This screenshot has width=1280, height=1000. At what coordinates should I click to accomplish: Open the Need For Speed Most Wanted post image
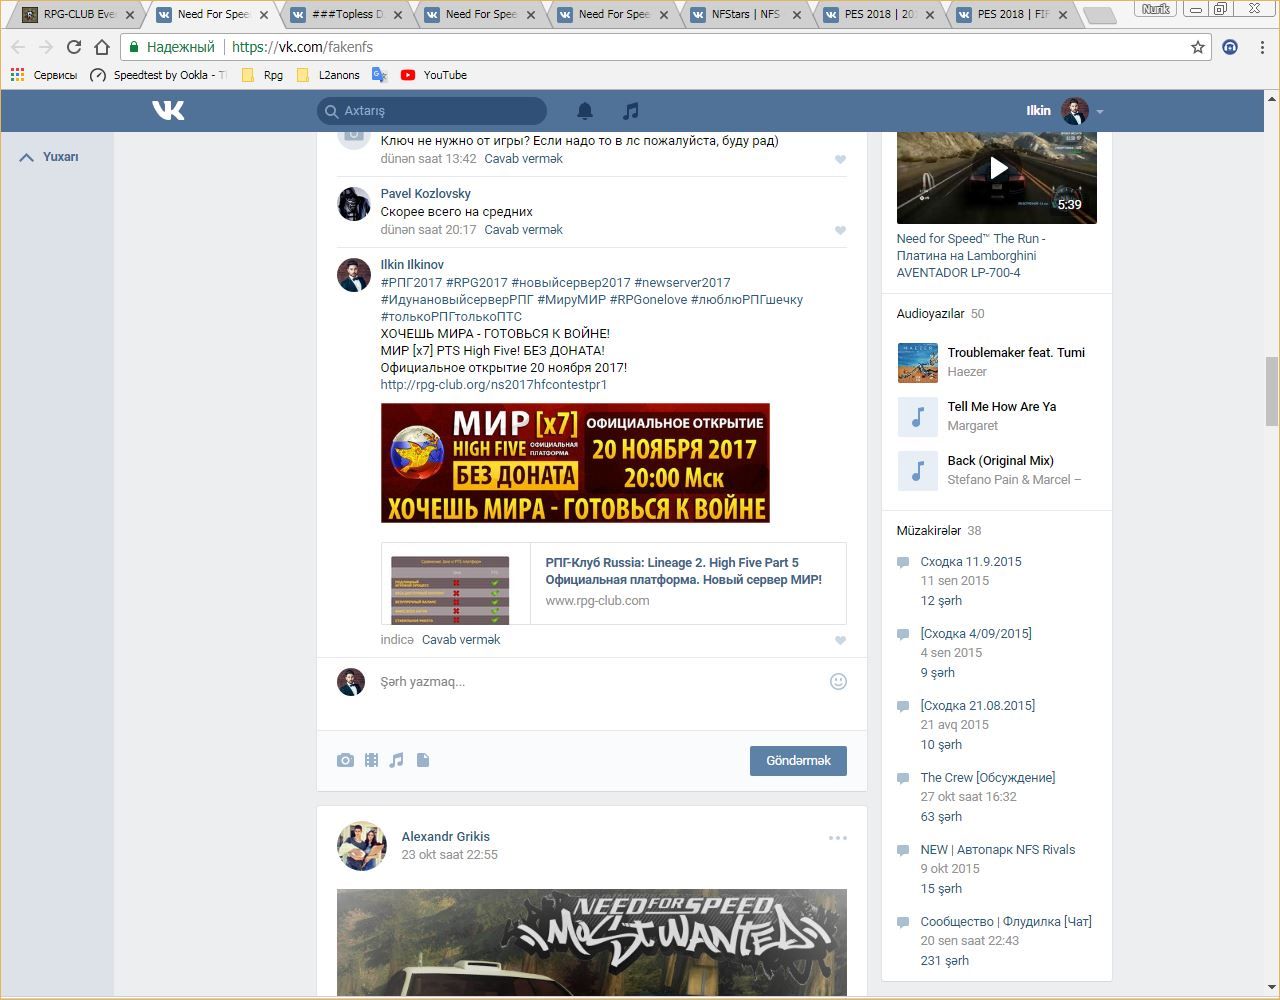[592, 942]
